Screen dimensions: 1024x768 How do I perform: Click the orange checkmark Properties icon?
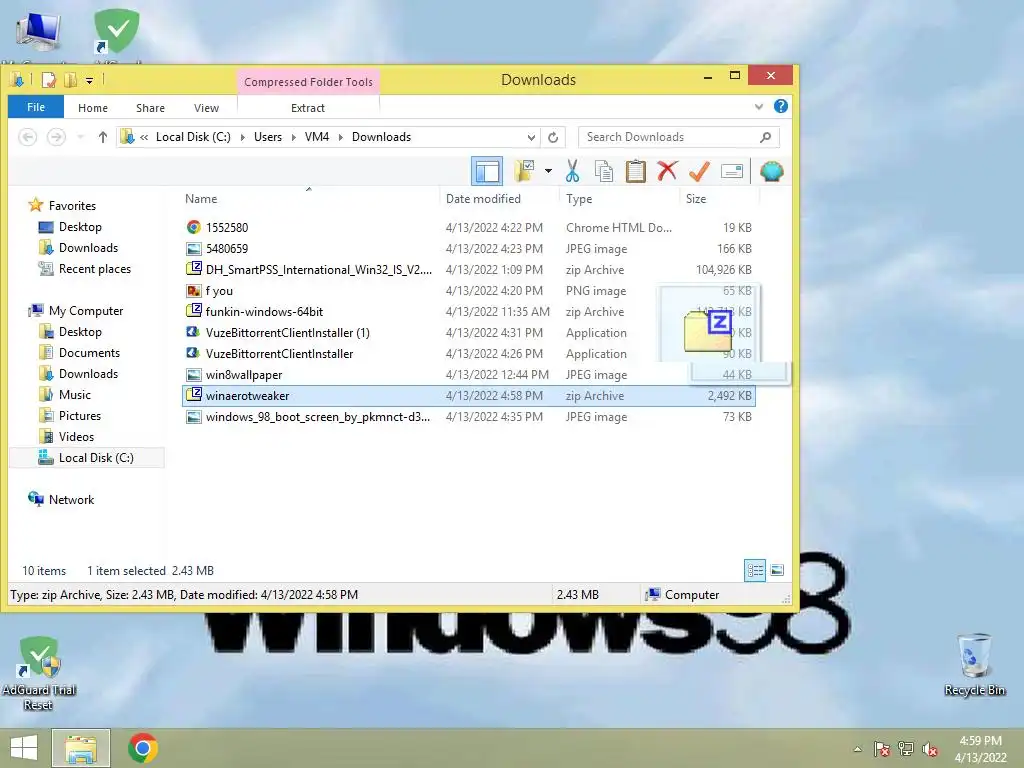coord(699,171)
